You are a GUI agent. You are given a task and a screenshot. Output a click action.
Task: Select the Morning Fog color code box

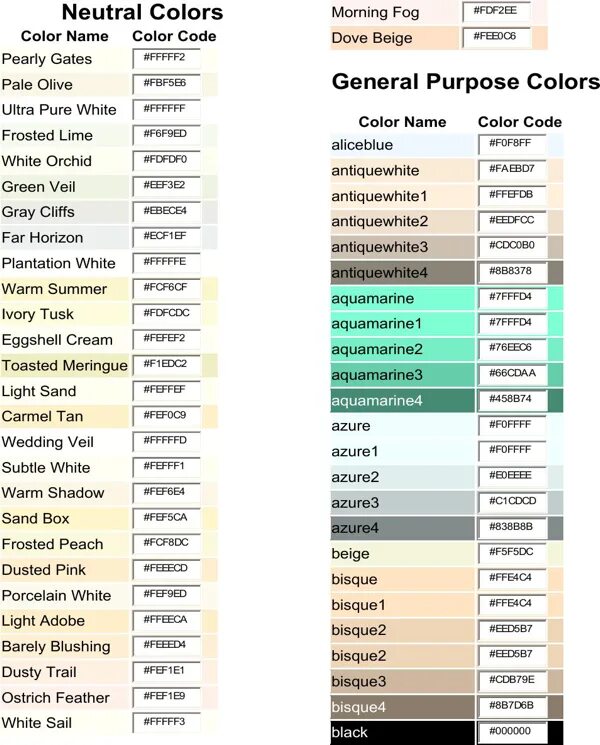tap(496, 12)
